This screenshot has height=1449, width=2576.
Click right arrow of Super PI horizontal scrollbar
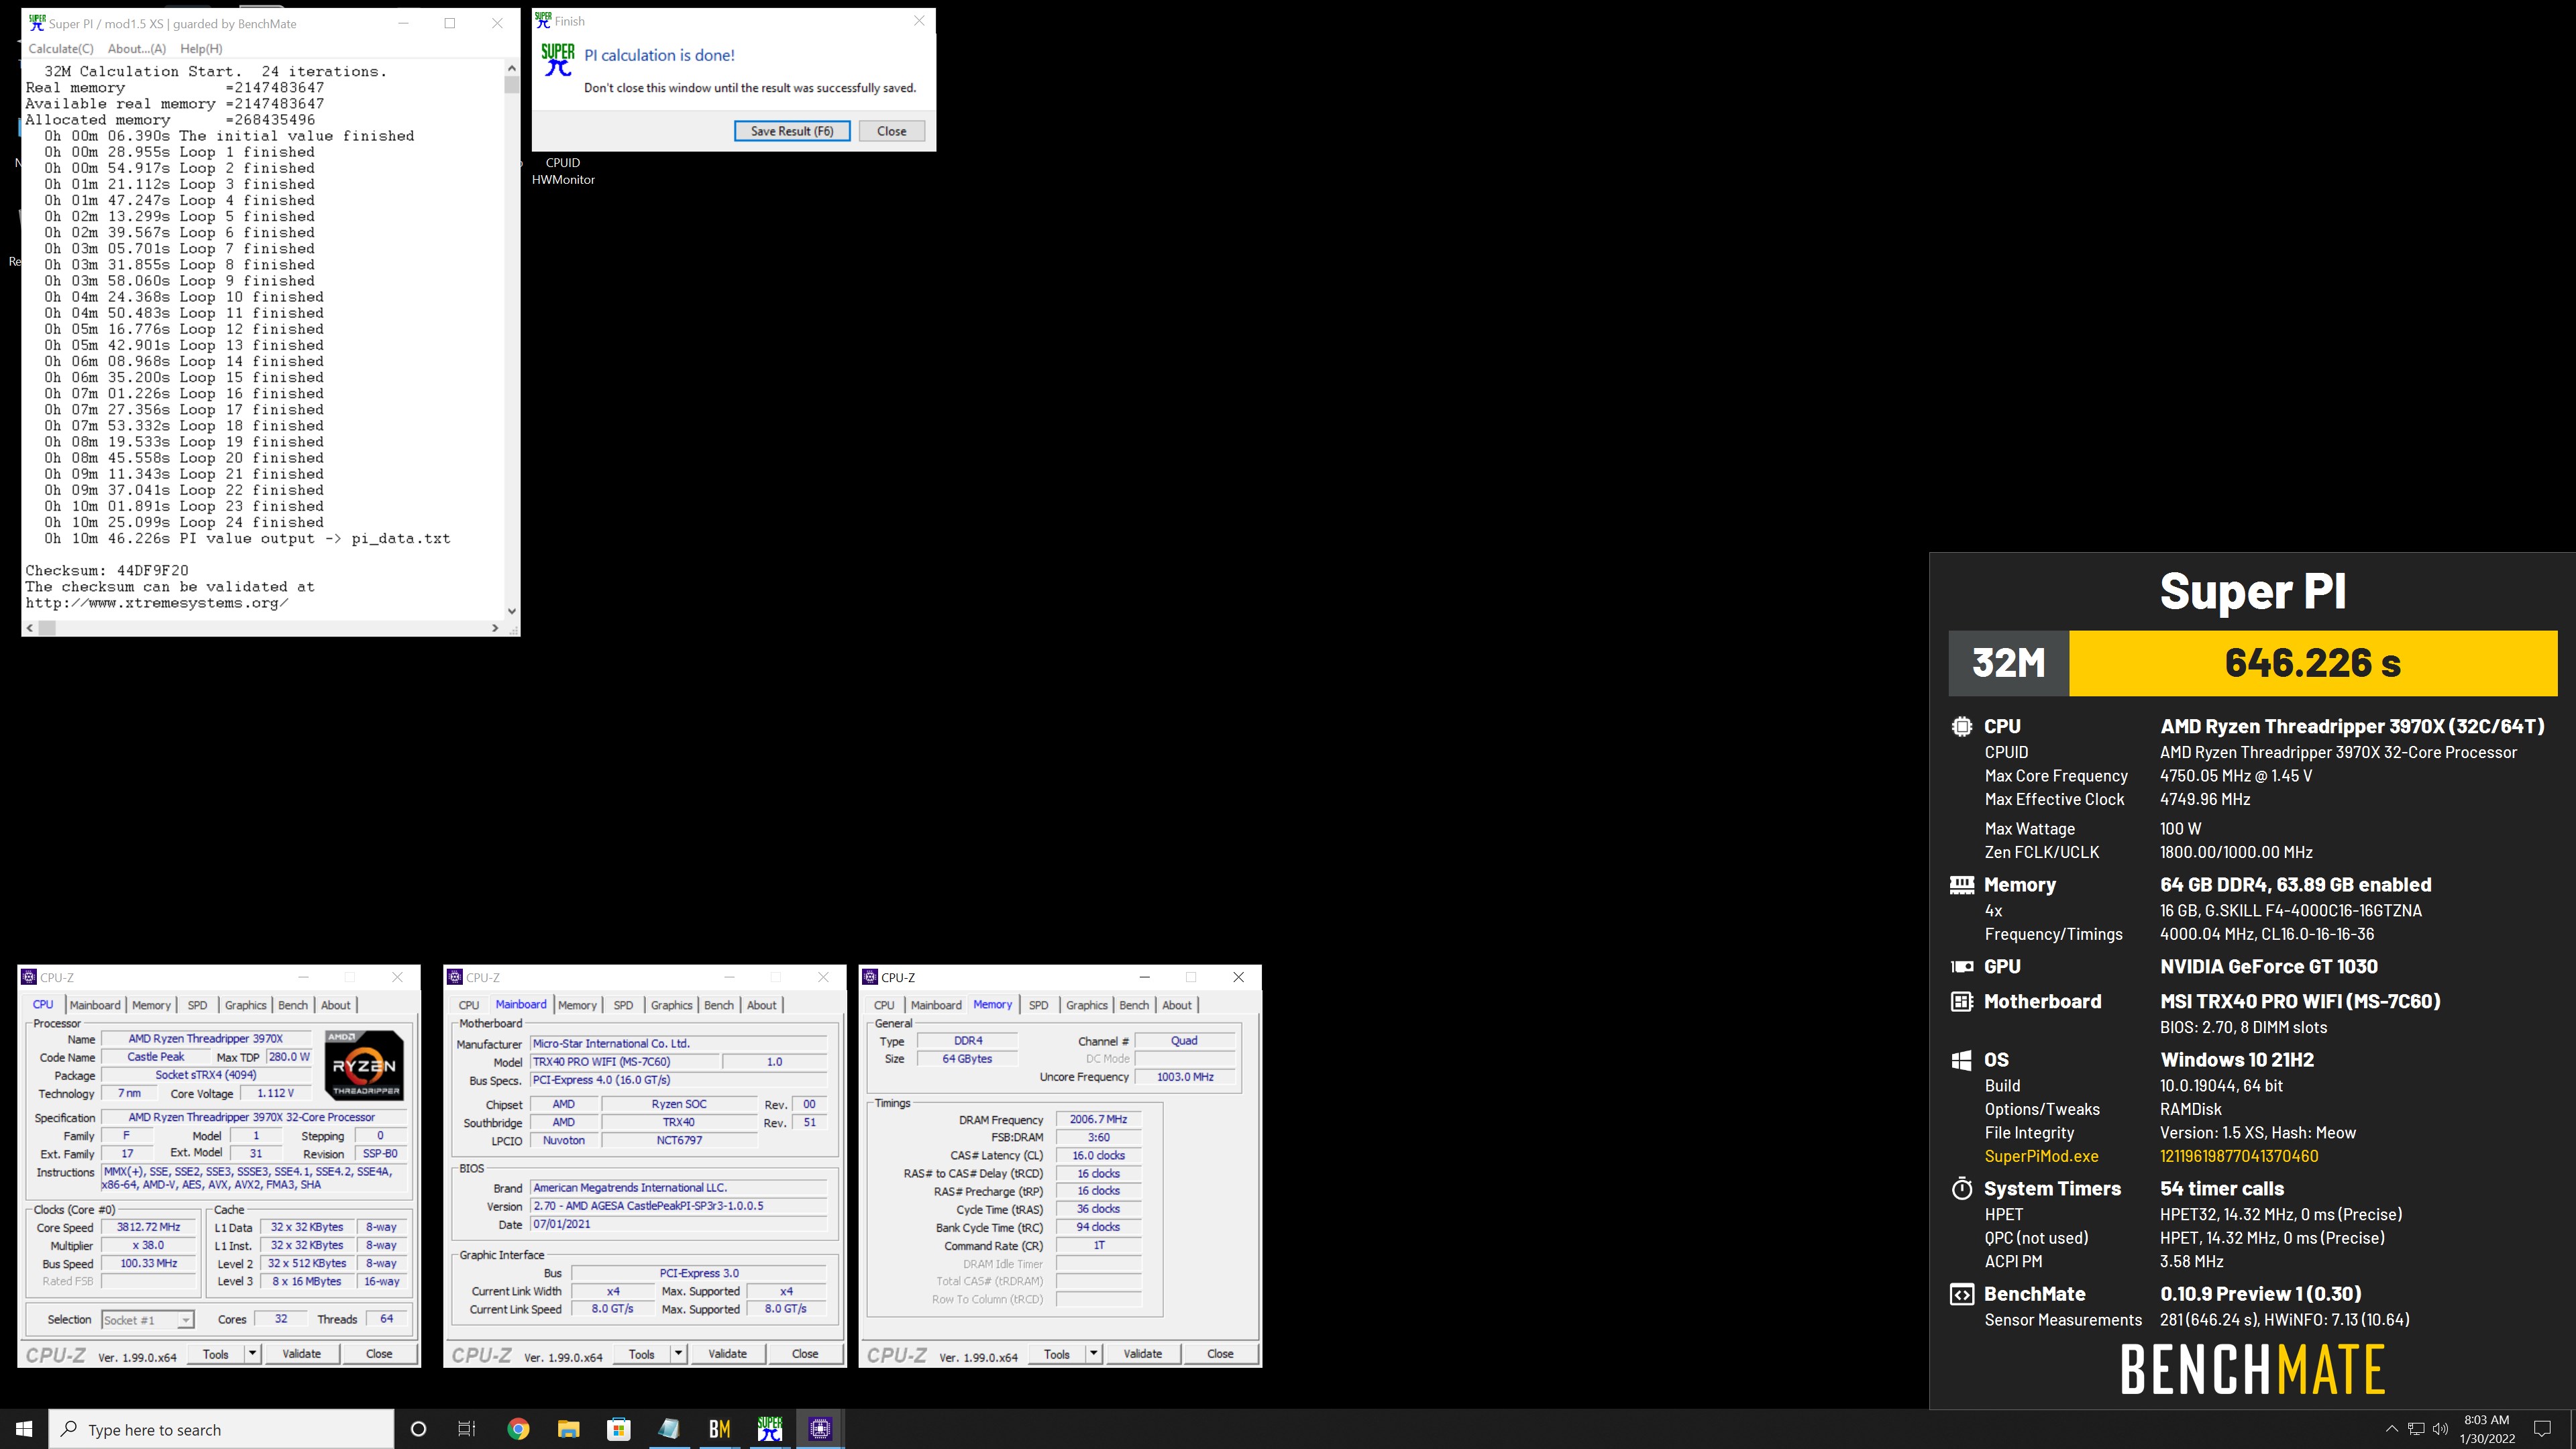[x=495, y=628]
